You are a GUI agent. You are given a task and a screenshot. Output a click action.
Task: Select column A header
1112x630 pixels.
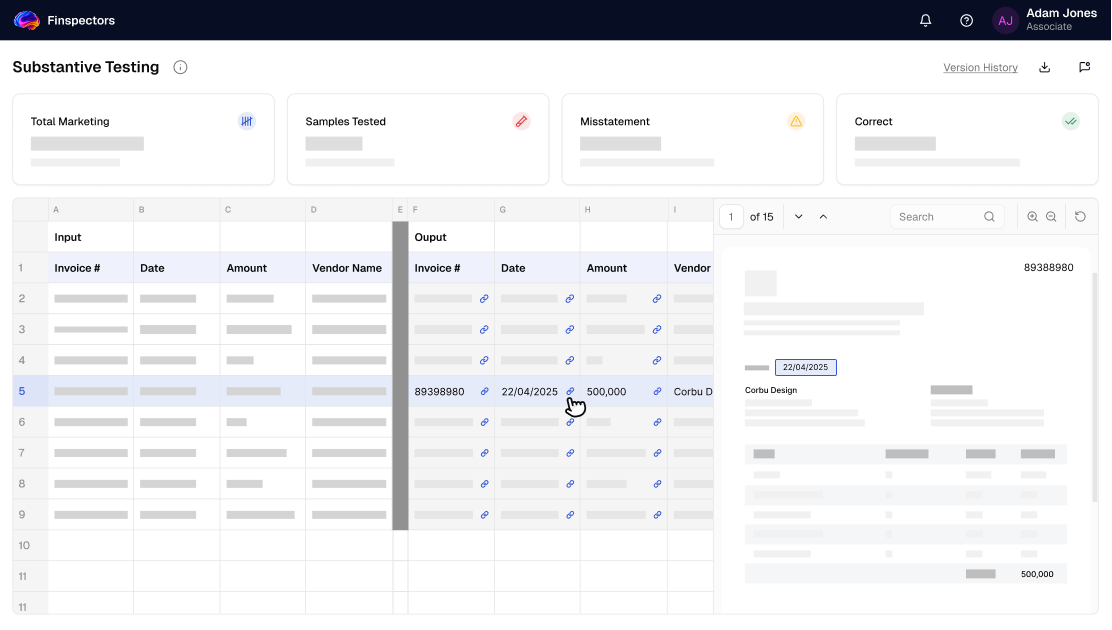click(91, 210)
